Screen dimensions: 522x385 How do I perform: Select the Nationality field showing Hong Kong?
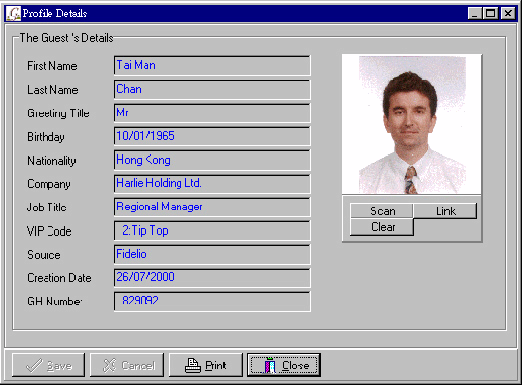point(212,160)
